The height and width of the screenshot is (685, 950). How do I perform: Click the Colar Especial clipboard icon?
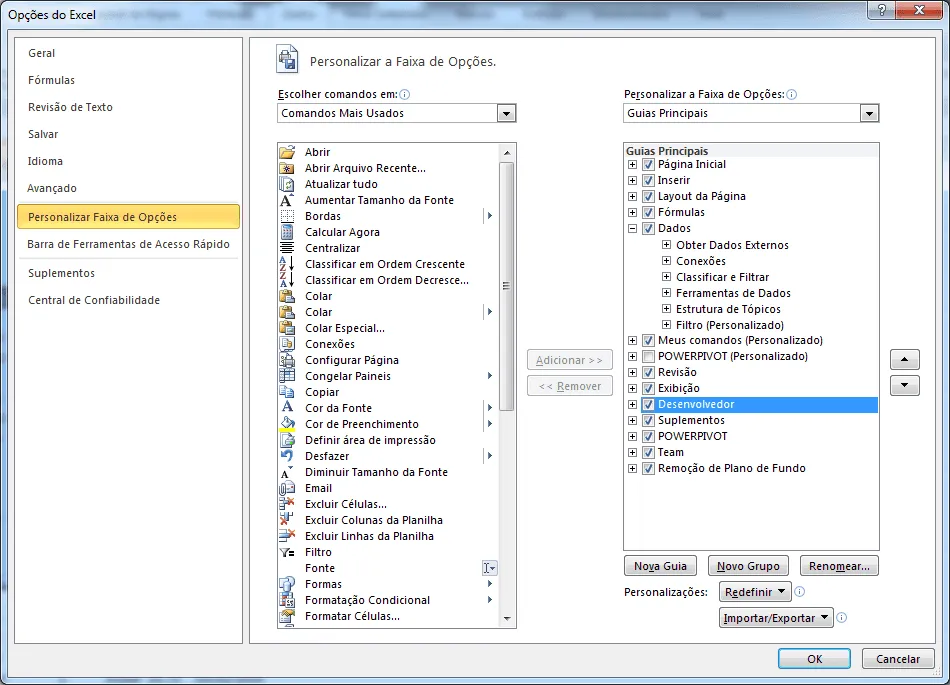point(287,328)
